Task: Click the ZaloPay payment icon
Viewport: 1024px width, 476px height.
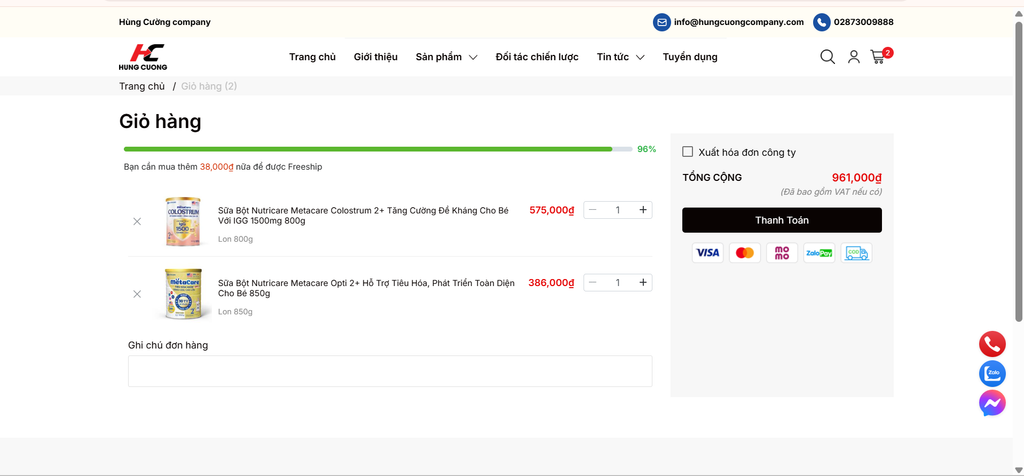Action: pos(819,253)
